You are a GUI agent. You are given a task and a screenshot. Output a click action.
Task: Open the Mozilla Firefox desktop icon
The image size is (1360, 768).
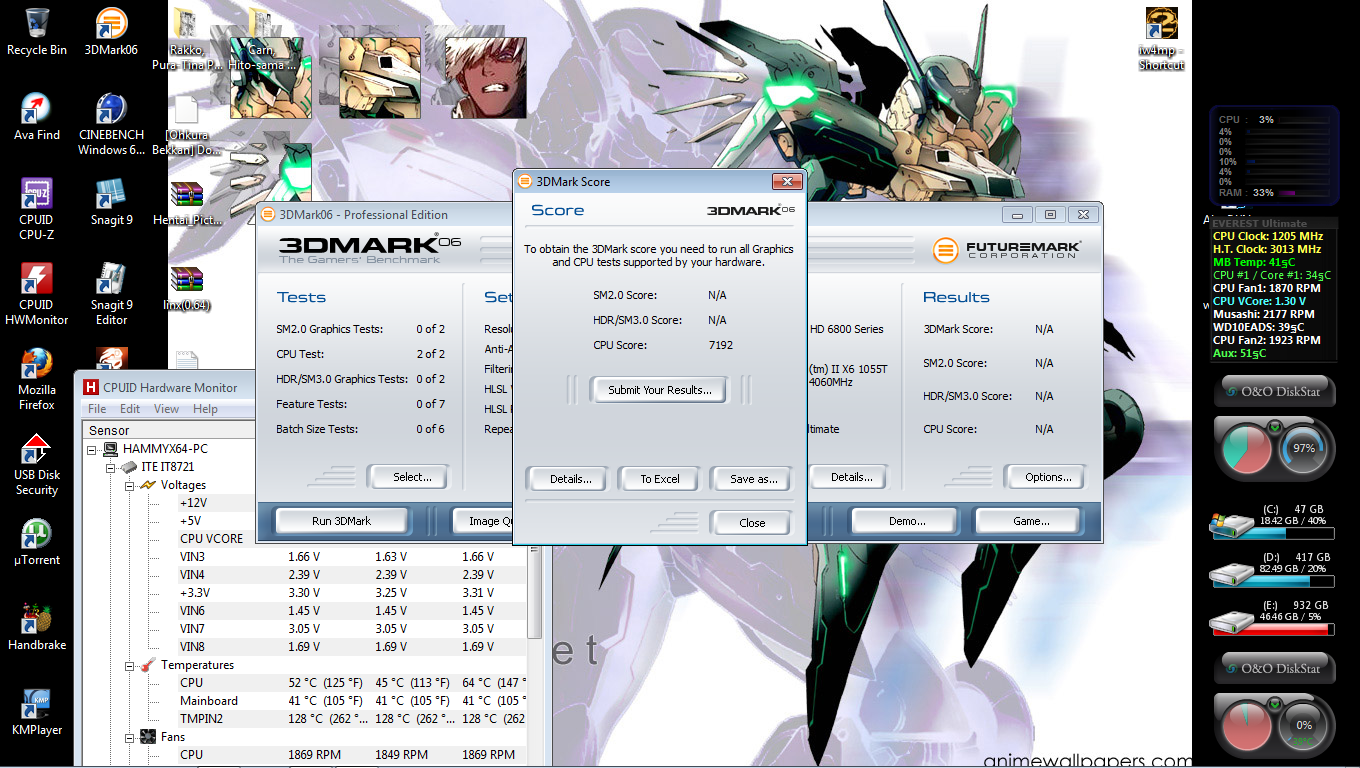point(37,379)
